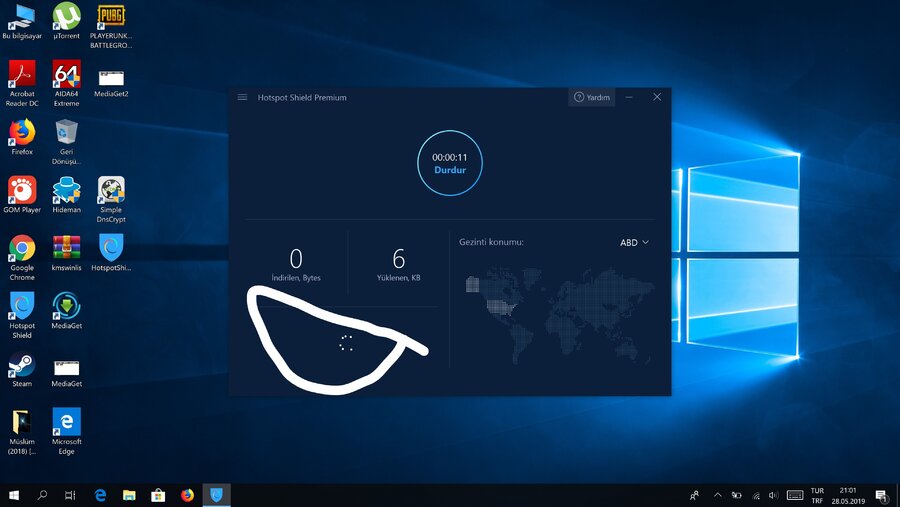The width and height of the screenshot is (900, 507).
Task: Select the Google Chrome desktop icon
Action: [22, 258]
